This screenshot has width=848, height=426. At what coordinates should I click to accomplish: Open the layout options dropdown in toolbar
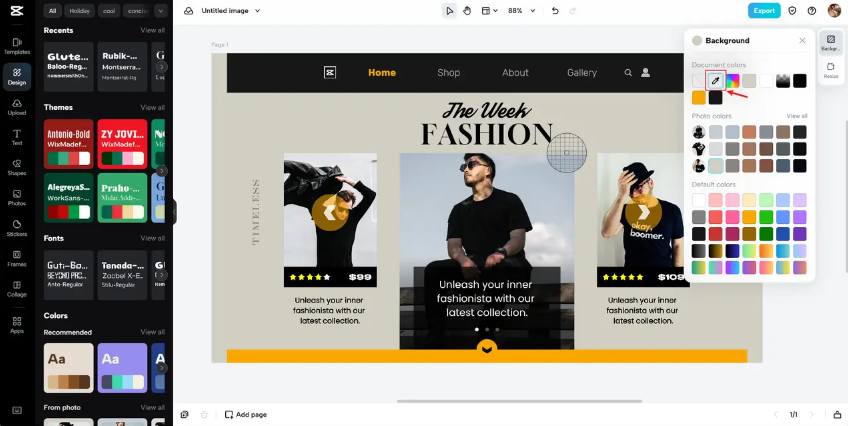pos(489,11)
